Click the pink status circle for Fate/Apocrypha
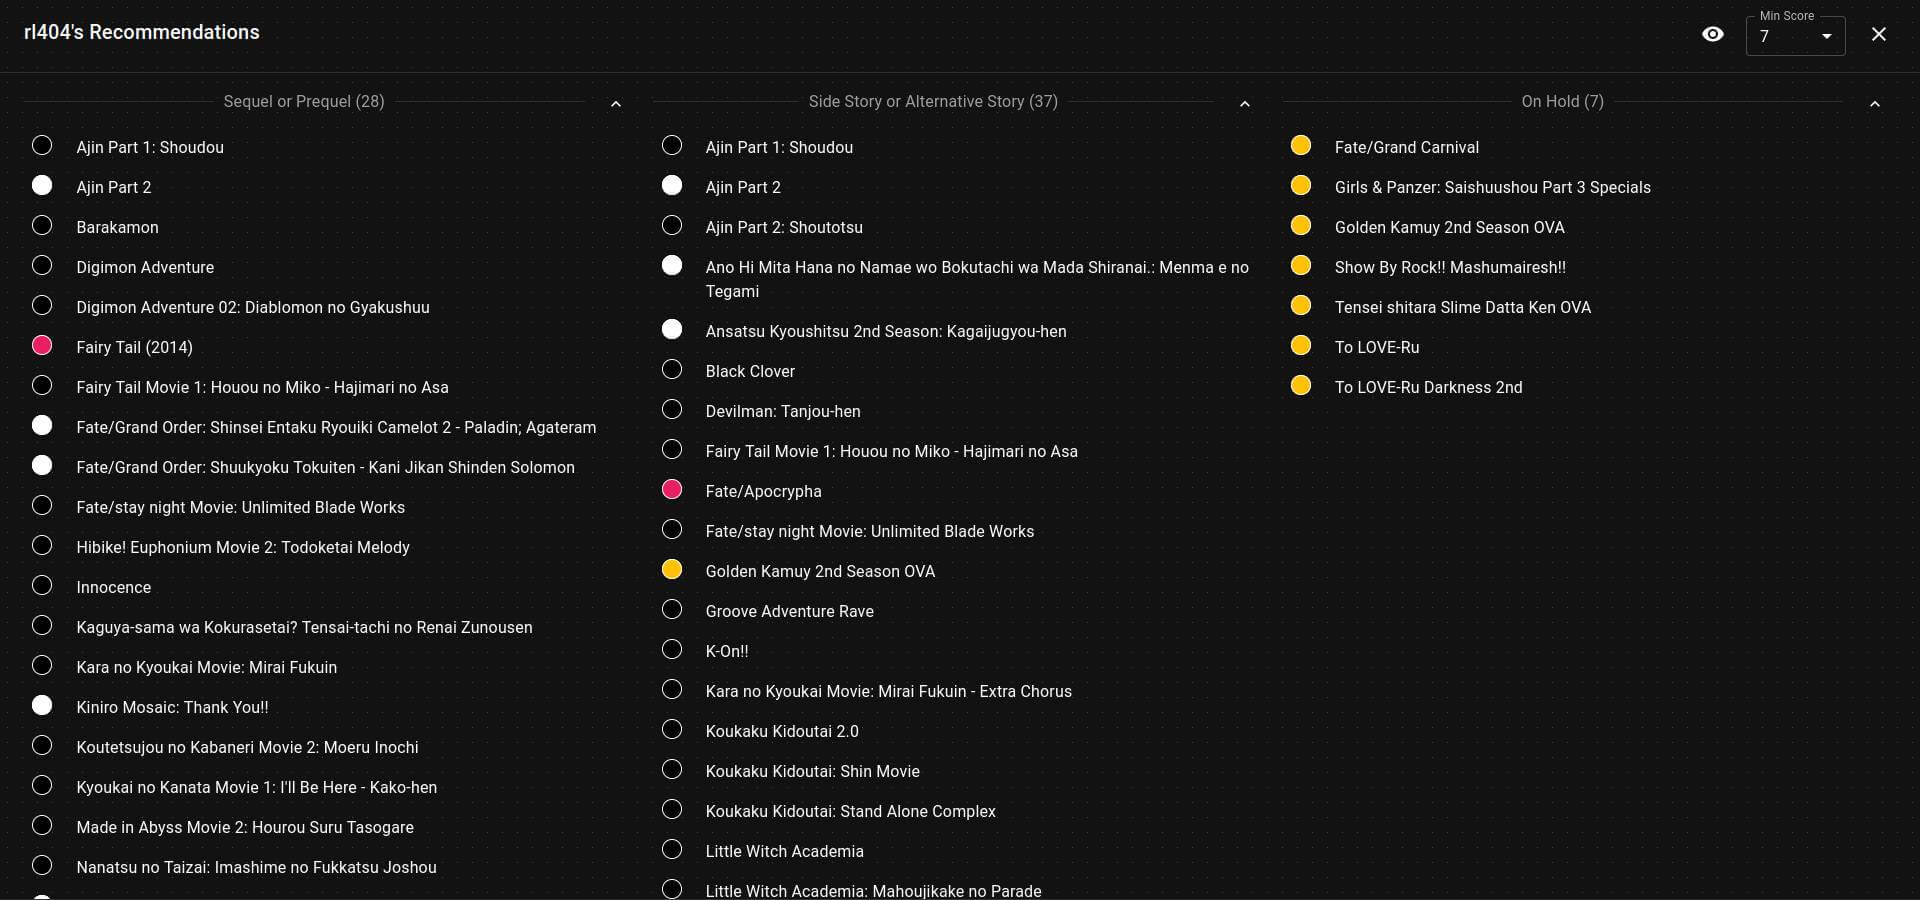 tap(672, 489)
